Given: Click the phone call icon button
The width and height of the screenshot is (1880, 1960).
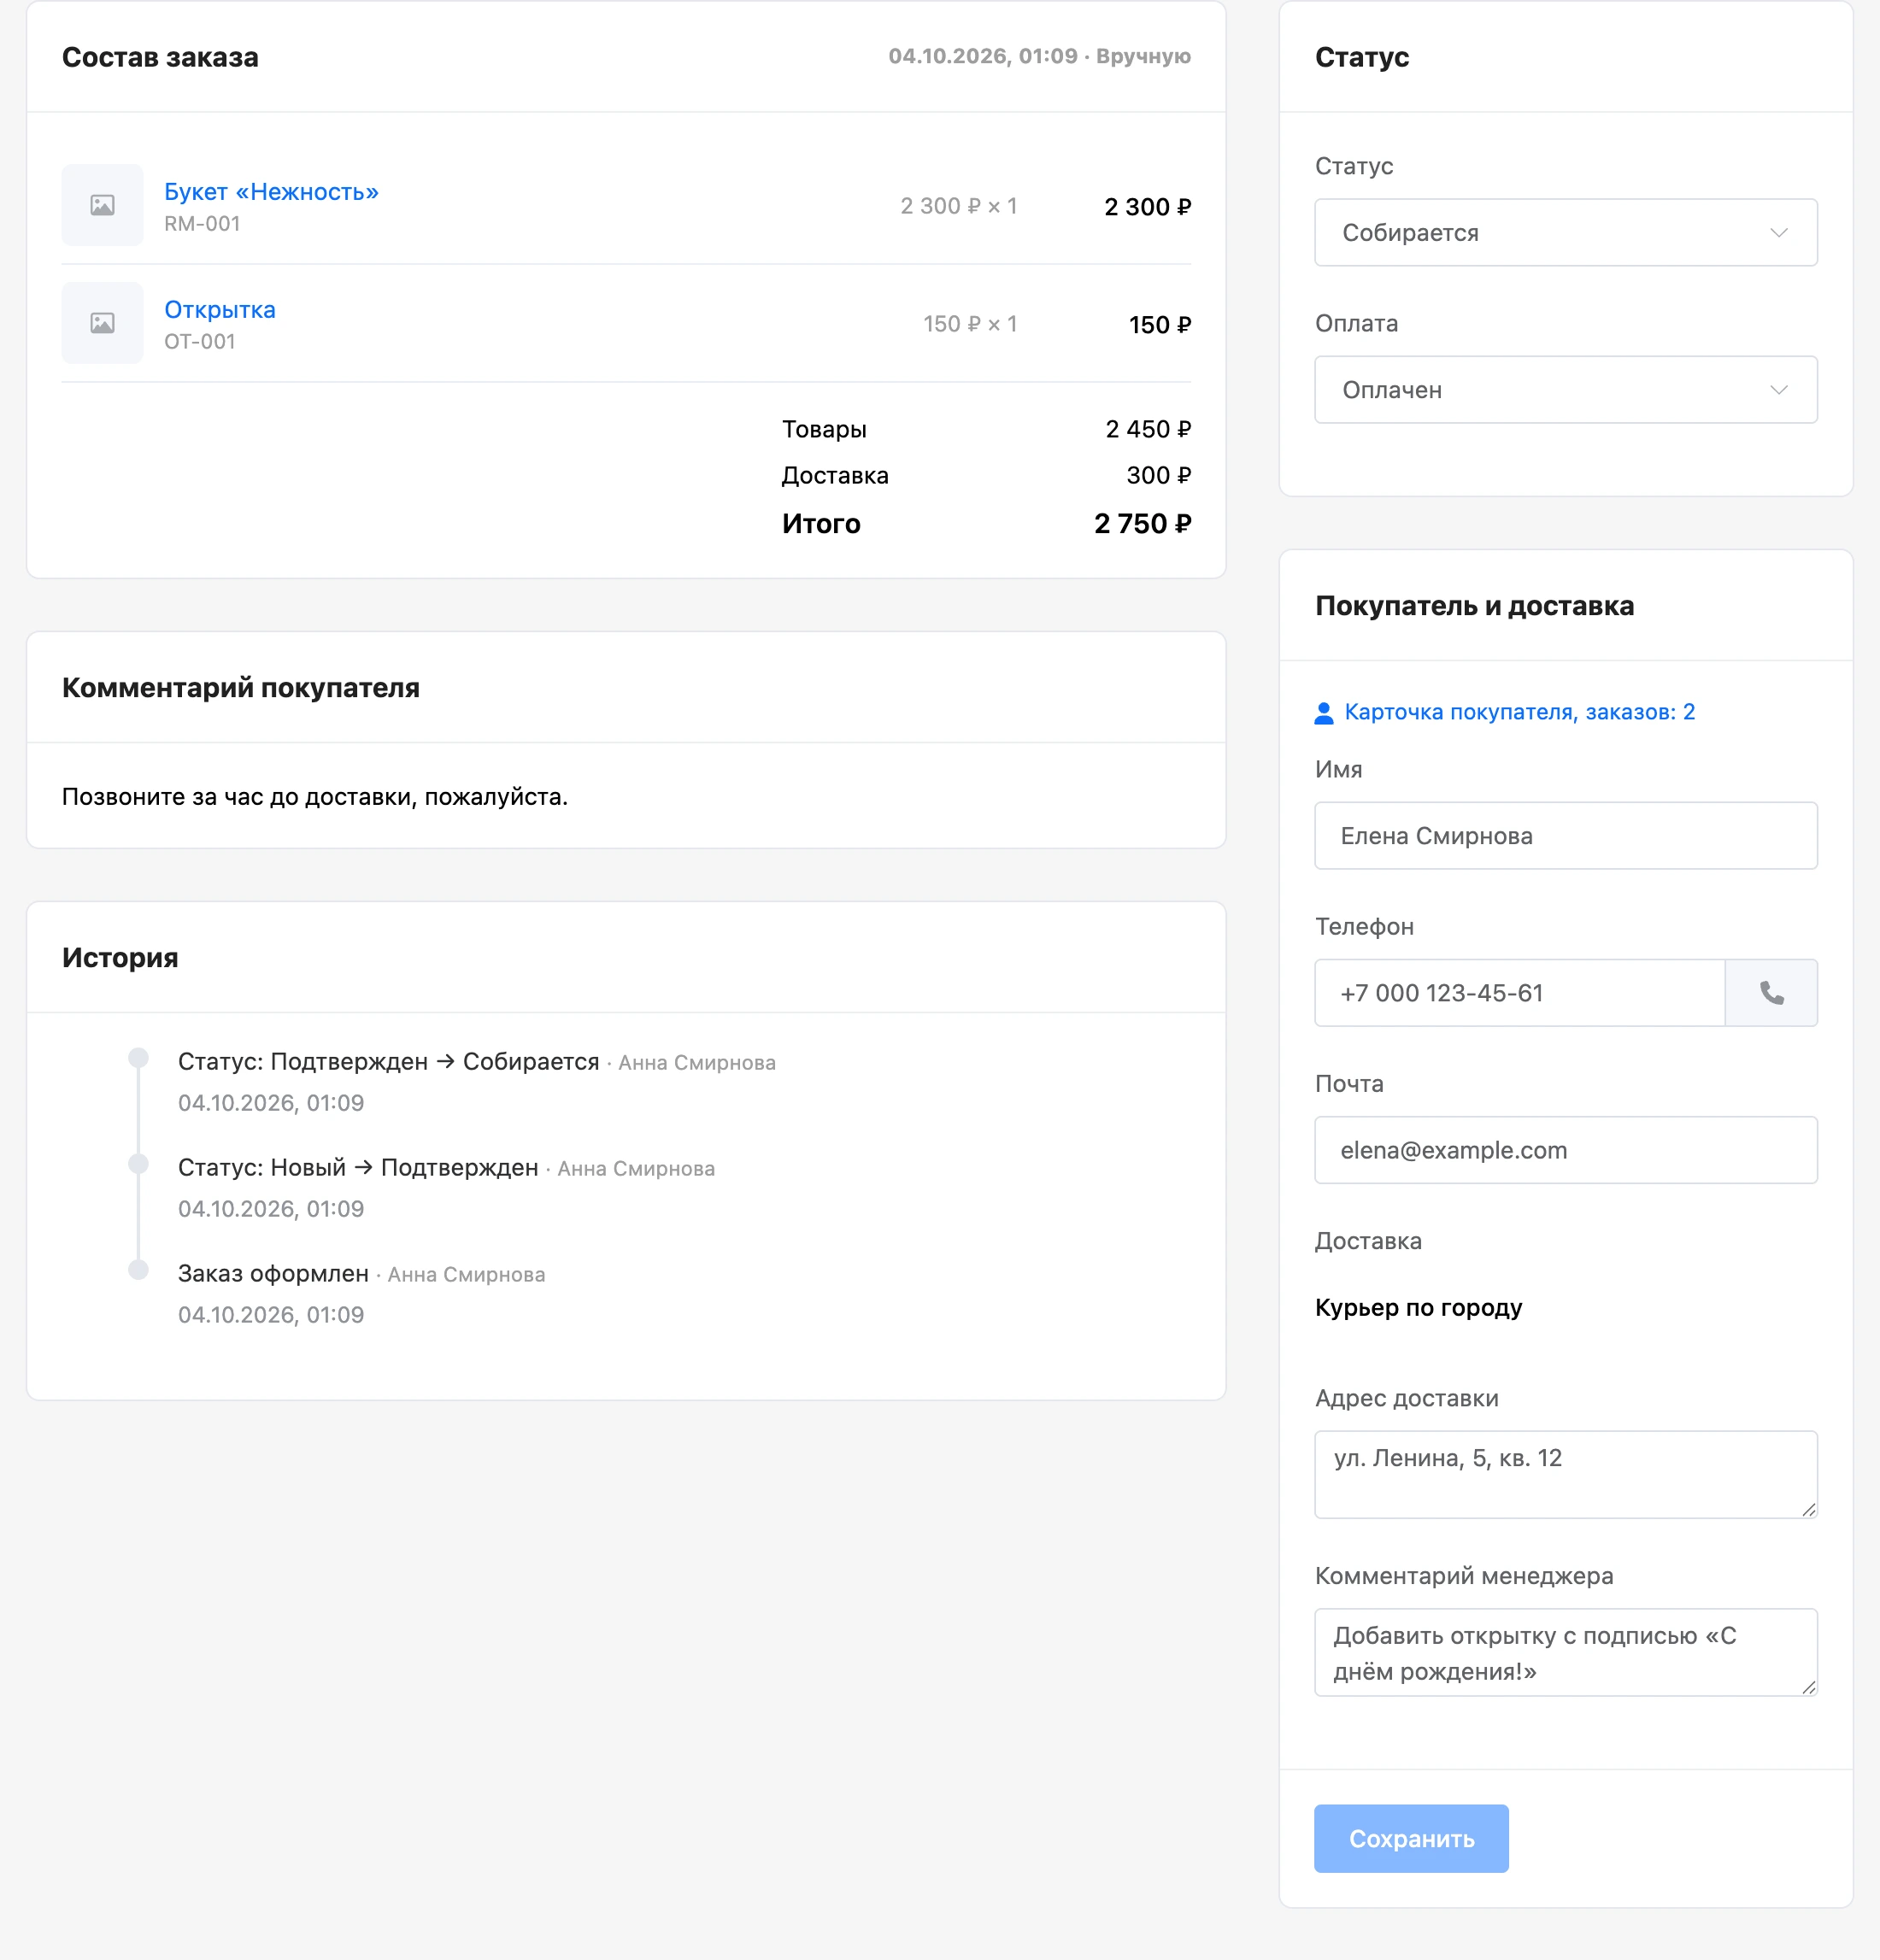Looking at the screenshot, I should [x=1771, y=993].
